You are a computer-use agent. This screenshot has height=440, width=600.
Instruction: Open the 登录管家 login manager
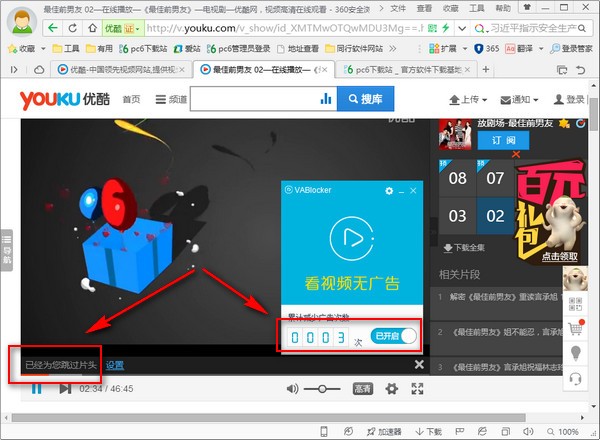(571, 49)
